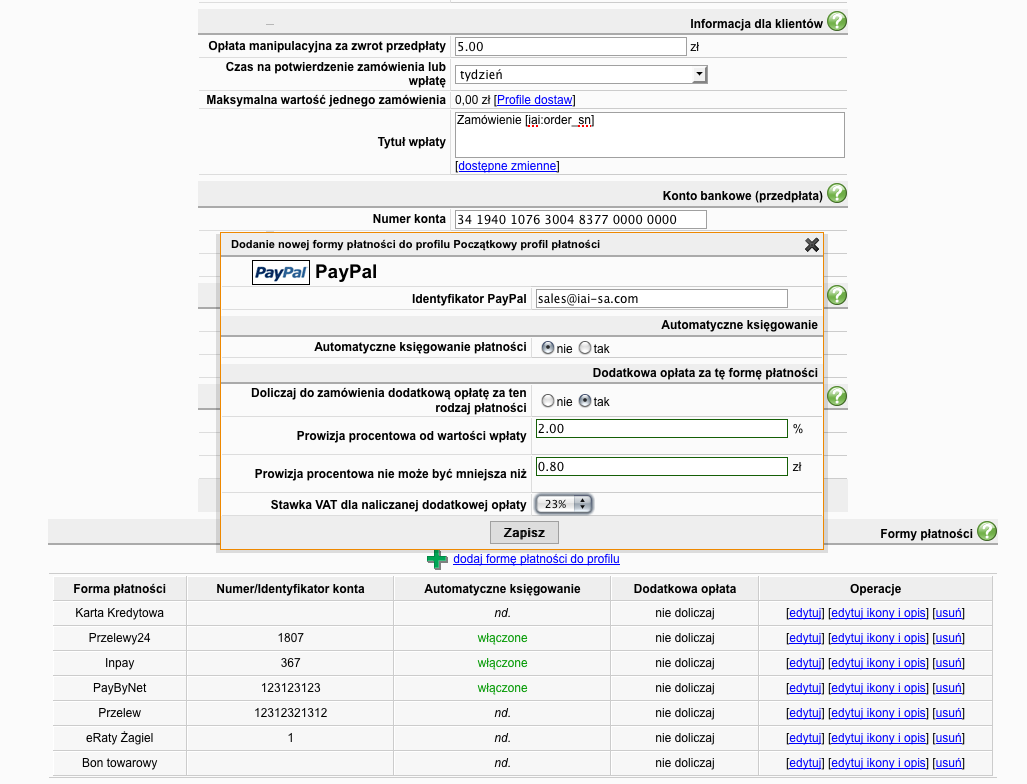Click edytuj for Bon towarowy row
The width and height of the screenshot is (1027, 784).
(805, 762)
